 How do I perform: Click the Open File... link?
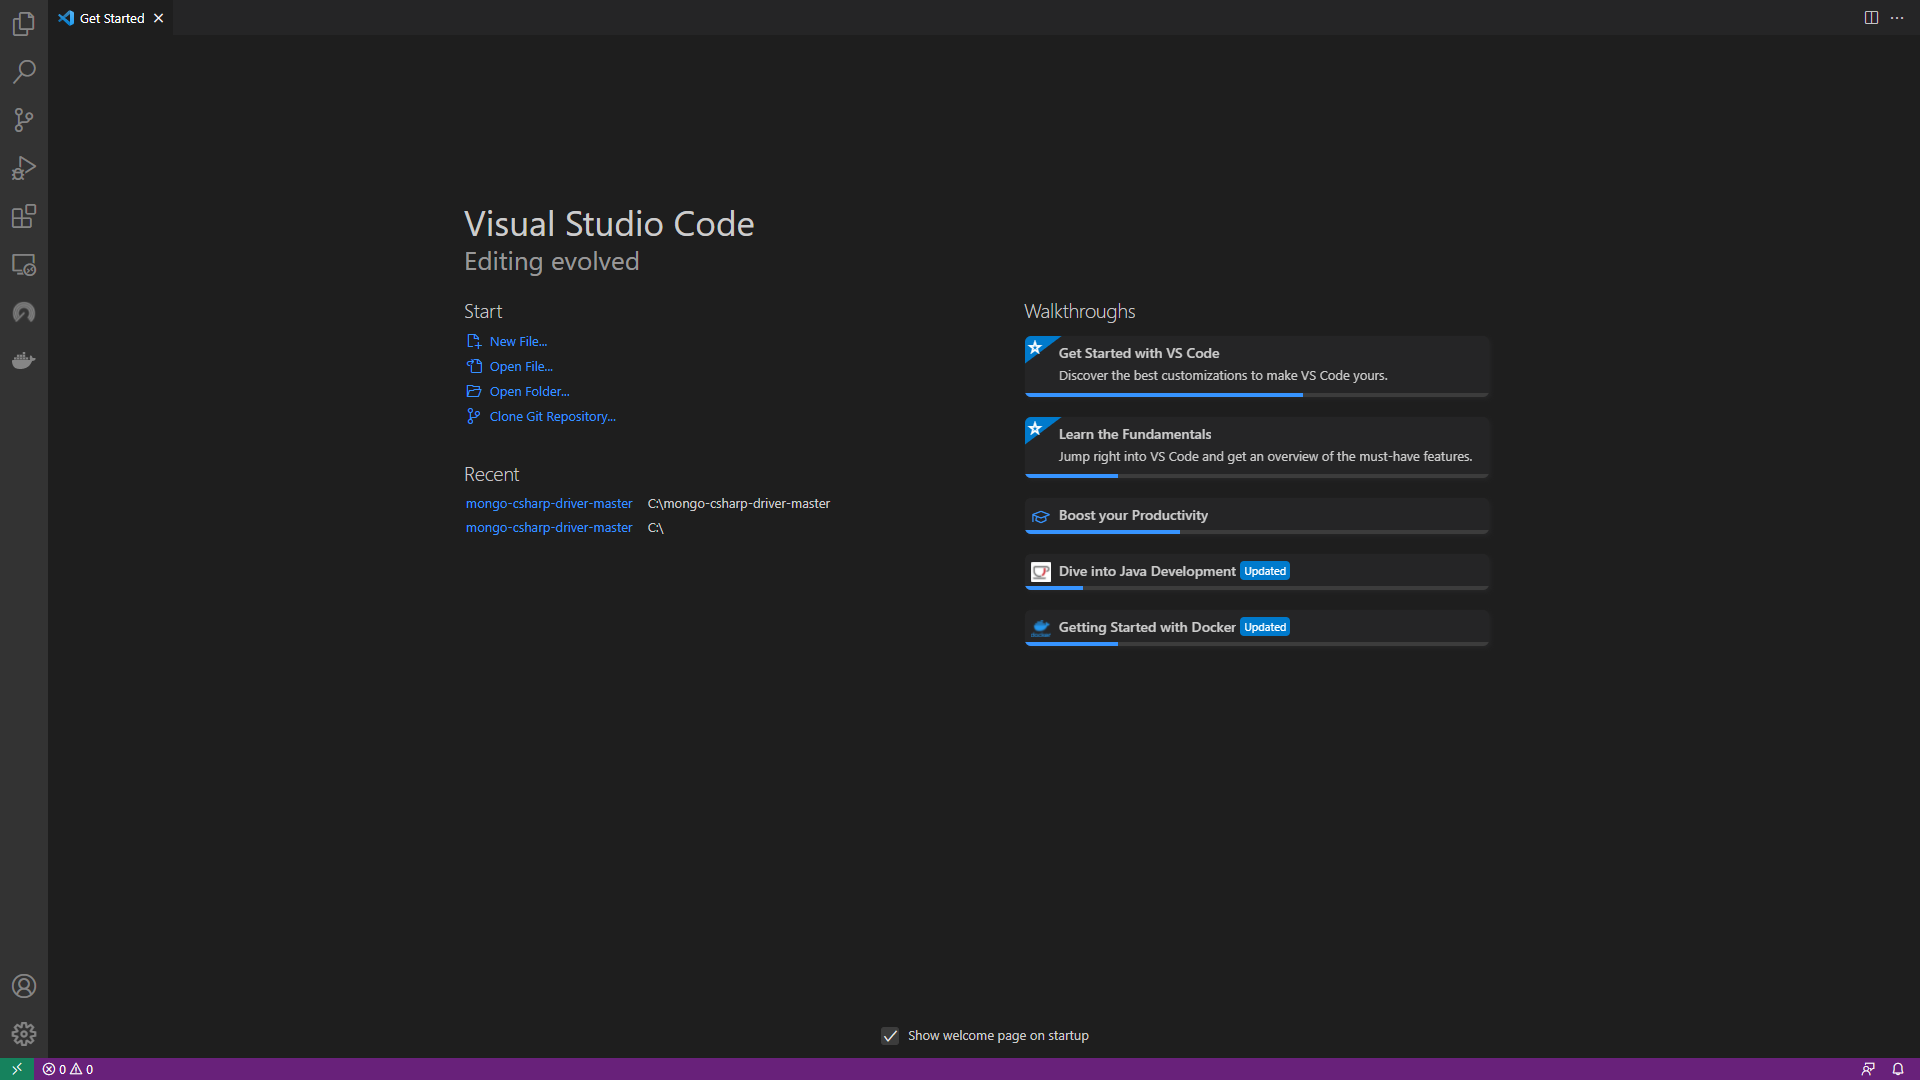click(x=521, y=367)
